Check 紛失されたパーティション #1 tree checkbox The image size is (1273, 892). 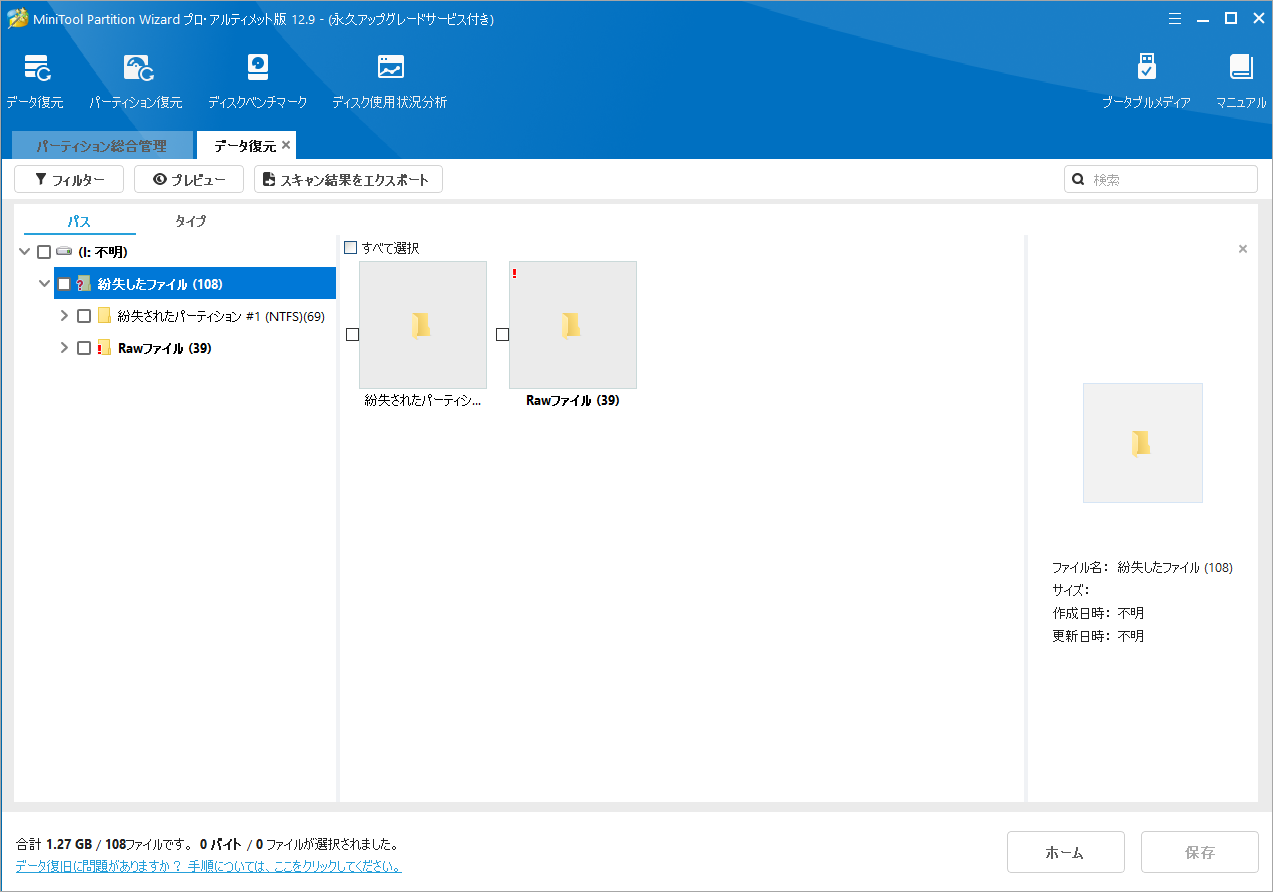pyautogui.click(x=84, y=316)
